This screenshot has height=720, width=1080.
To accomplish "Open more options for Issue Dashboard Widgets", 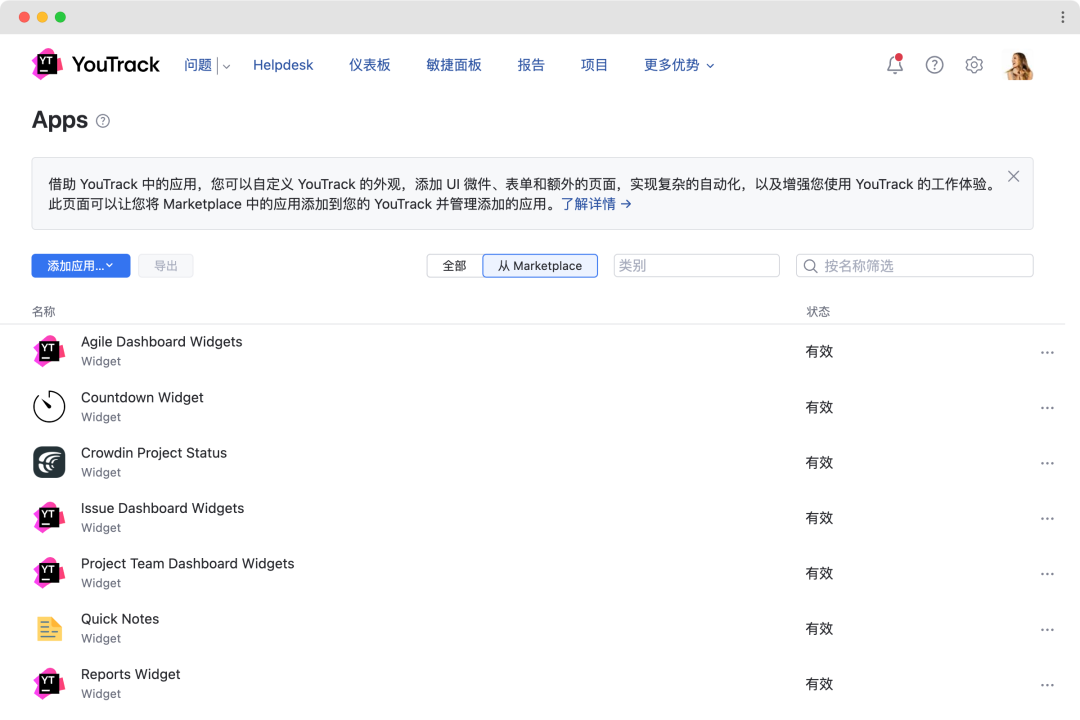I will click(x=1047, y=519).
